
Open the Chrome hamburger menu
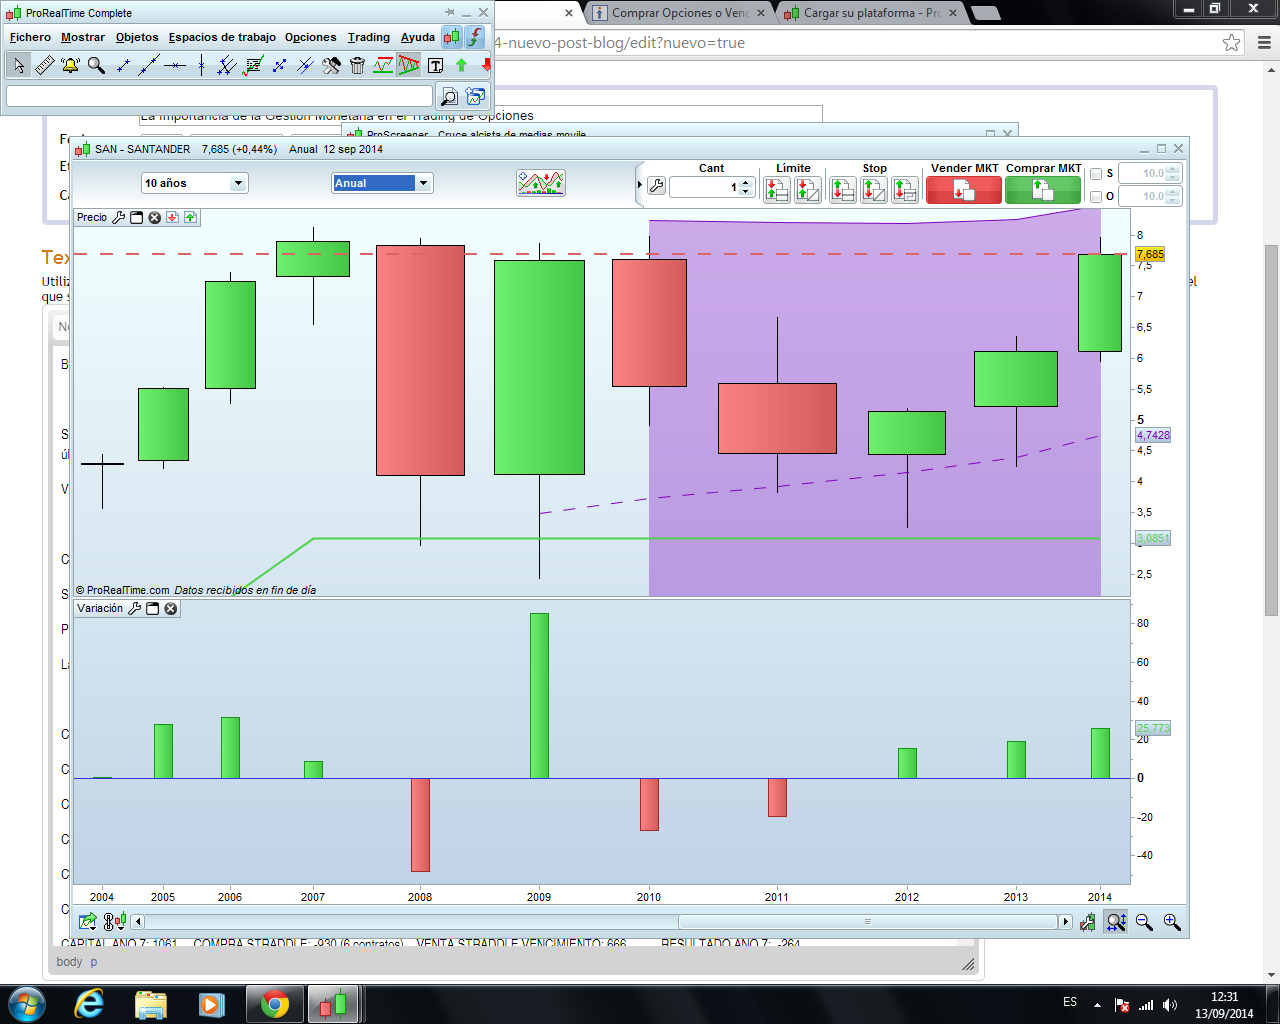[x=1264, y=43]
